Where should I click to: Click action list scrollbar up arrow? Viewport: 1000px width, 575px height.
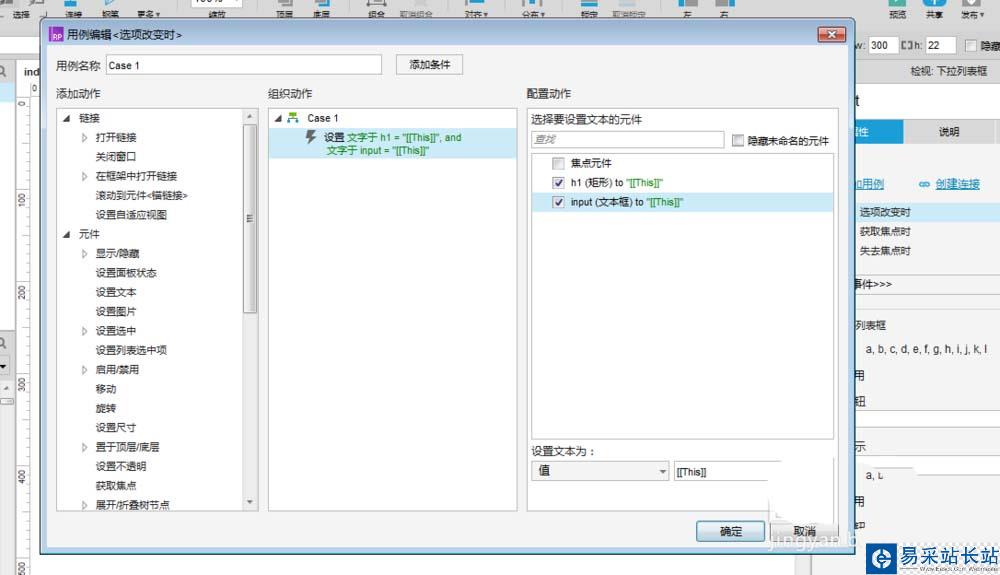pos(250,117)
